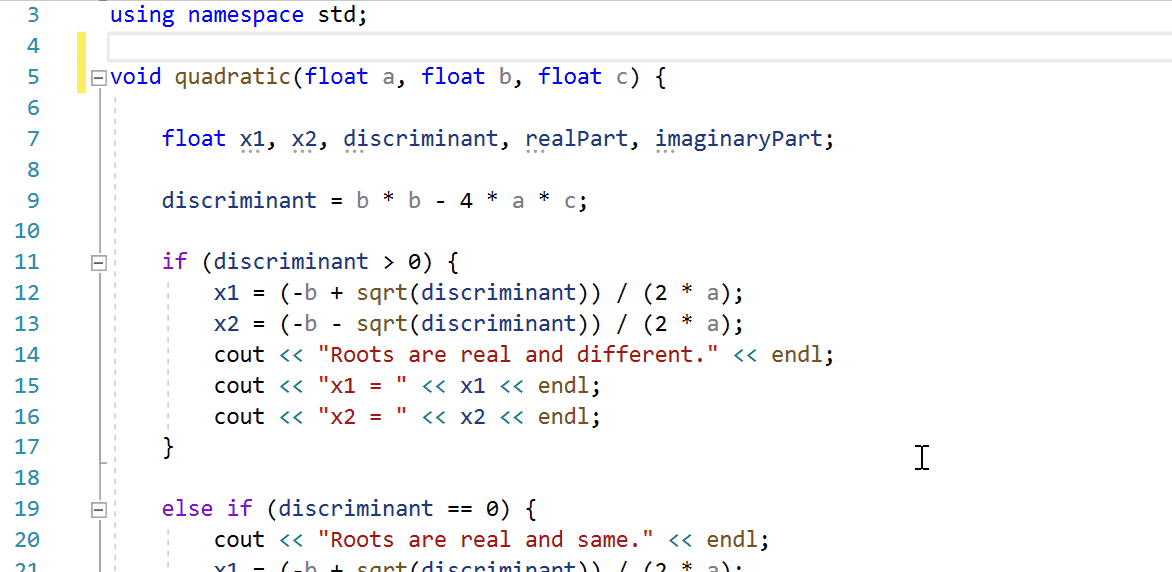Select line number 14 in the margin
1172x572 pixels.
[28, 354]
